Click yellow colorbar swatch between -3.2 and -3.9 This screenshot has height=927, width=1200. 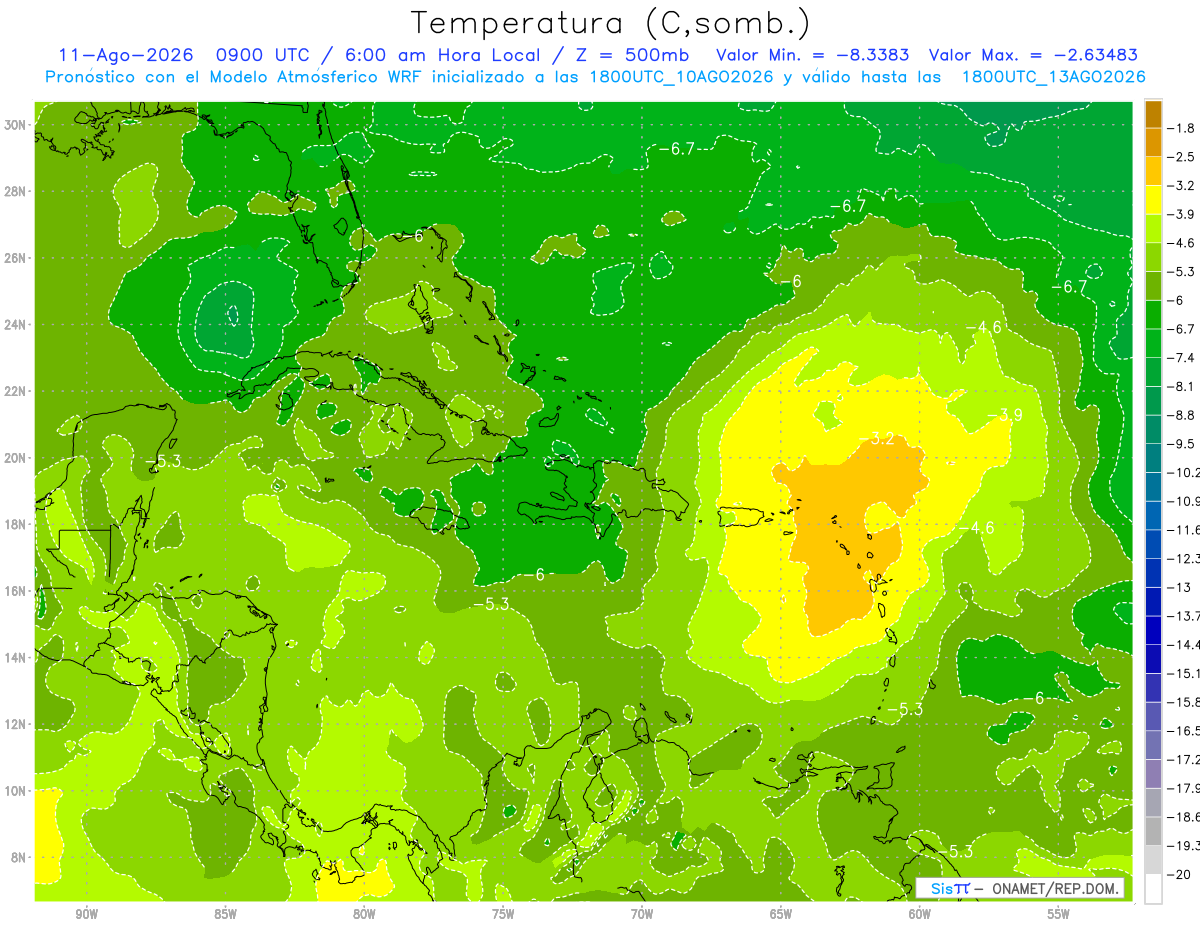(x=1153, y=200)
